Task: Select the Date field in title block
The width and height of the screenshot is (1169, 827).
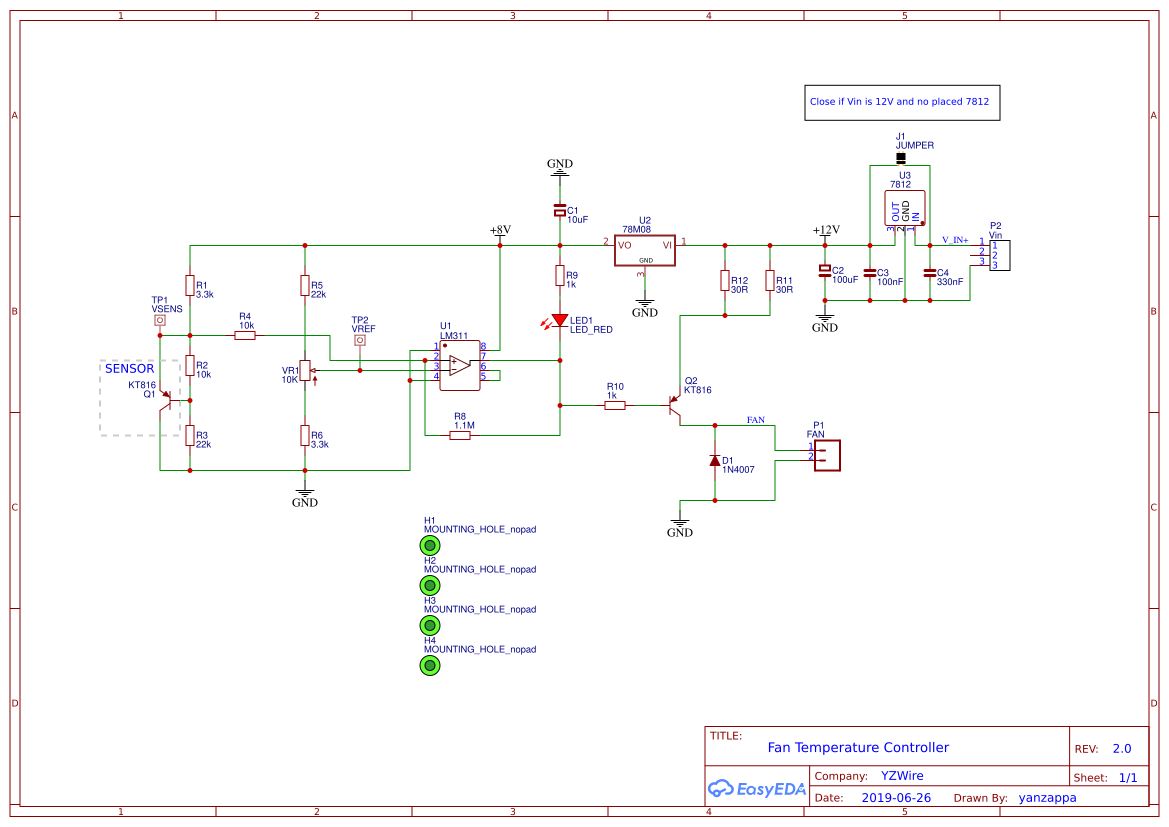Action: pos(897,797)
